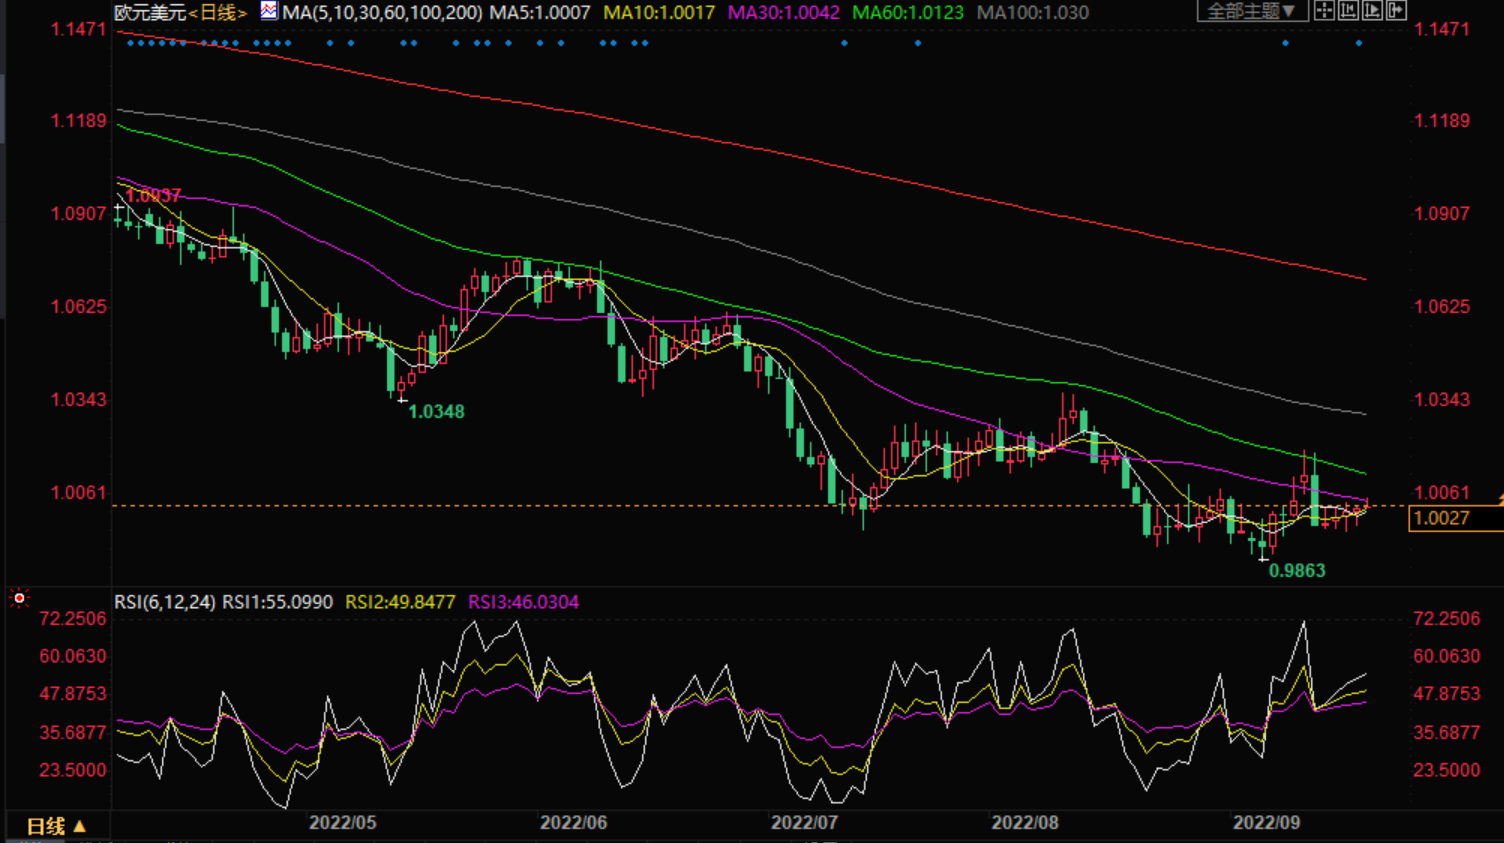Image resolution: width=1504 pixels, height=843 pixels.
Task: Select the RSI2:49.8477 legend value
Action: [x=400, y=602]
